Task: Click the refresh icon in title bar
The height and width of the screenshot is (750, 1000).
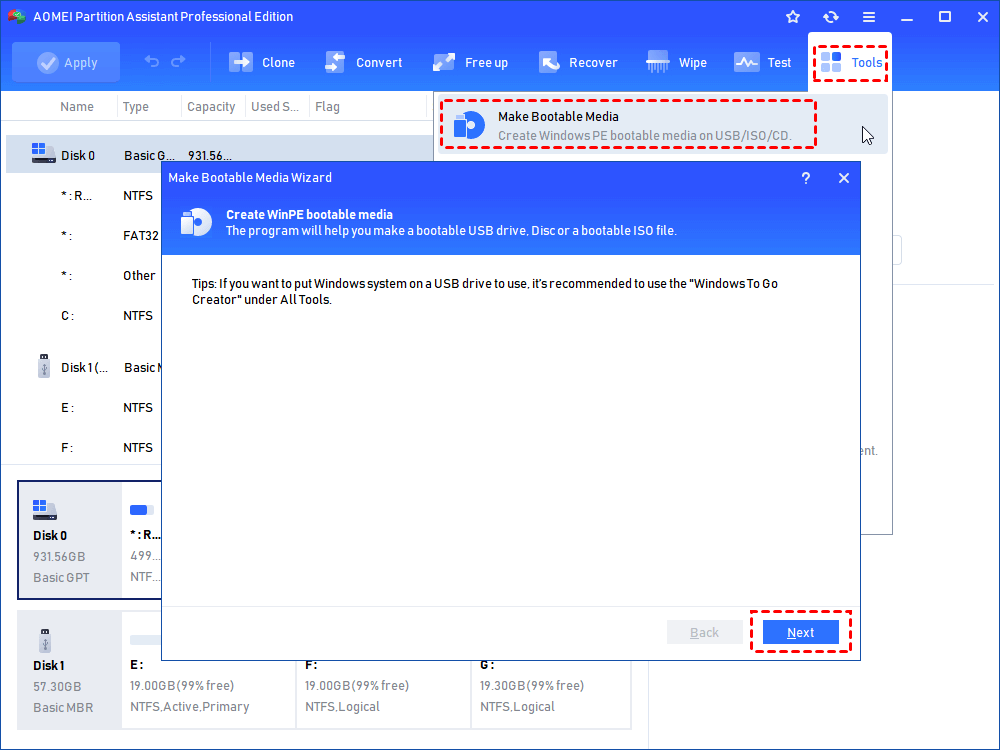Action: coord(830,17)
